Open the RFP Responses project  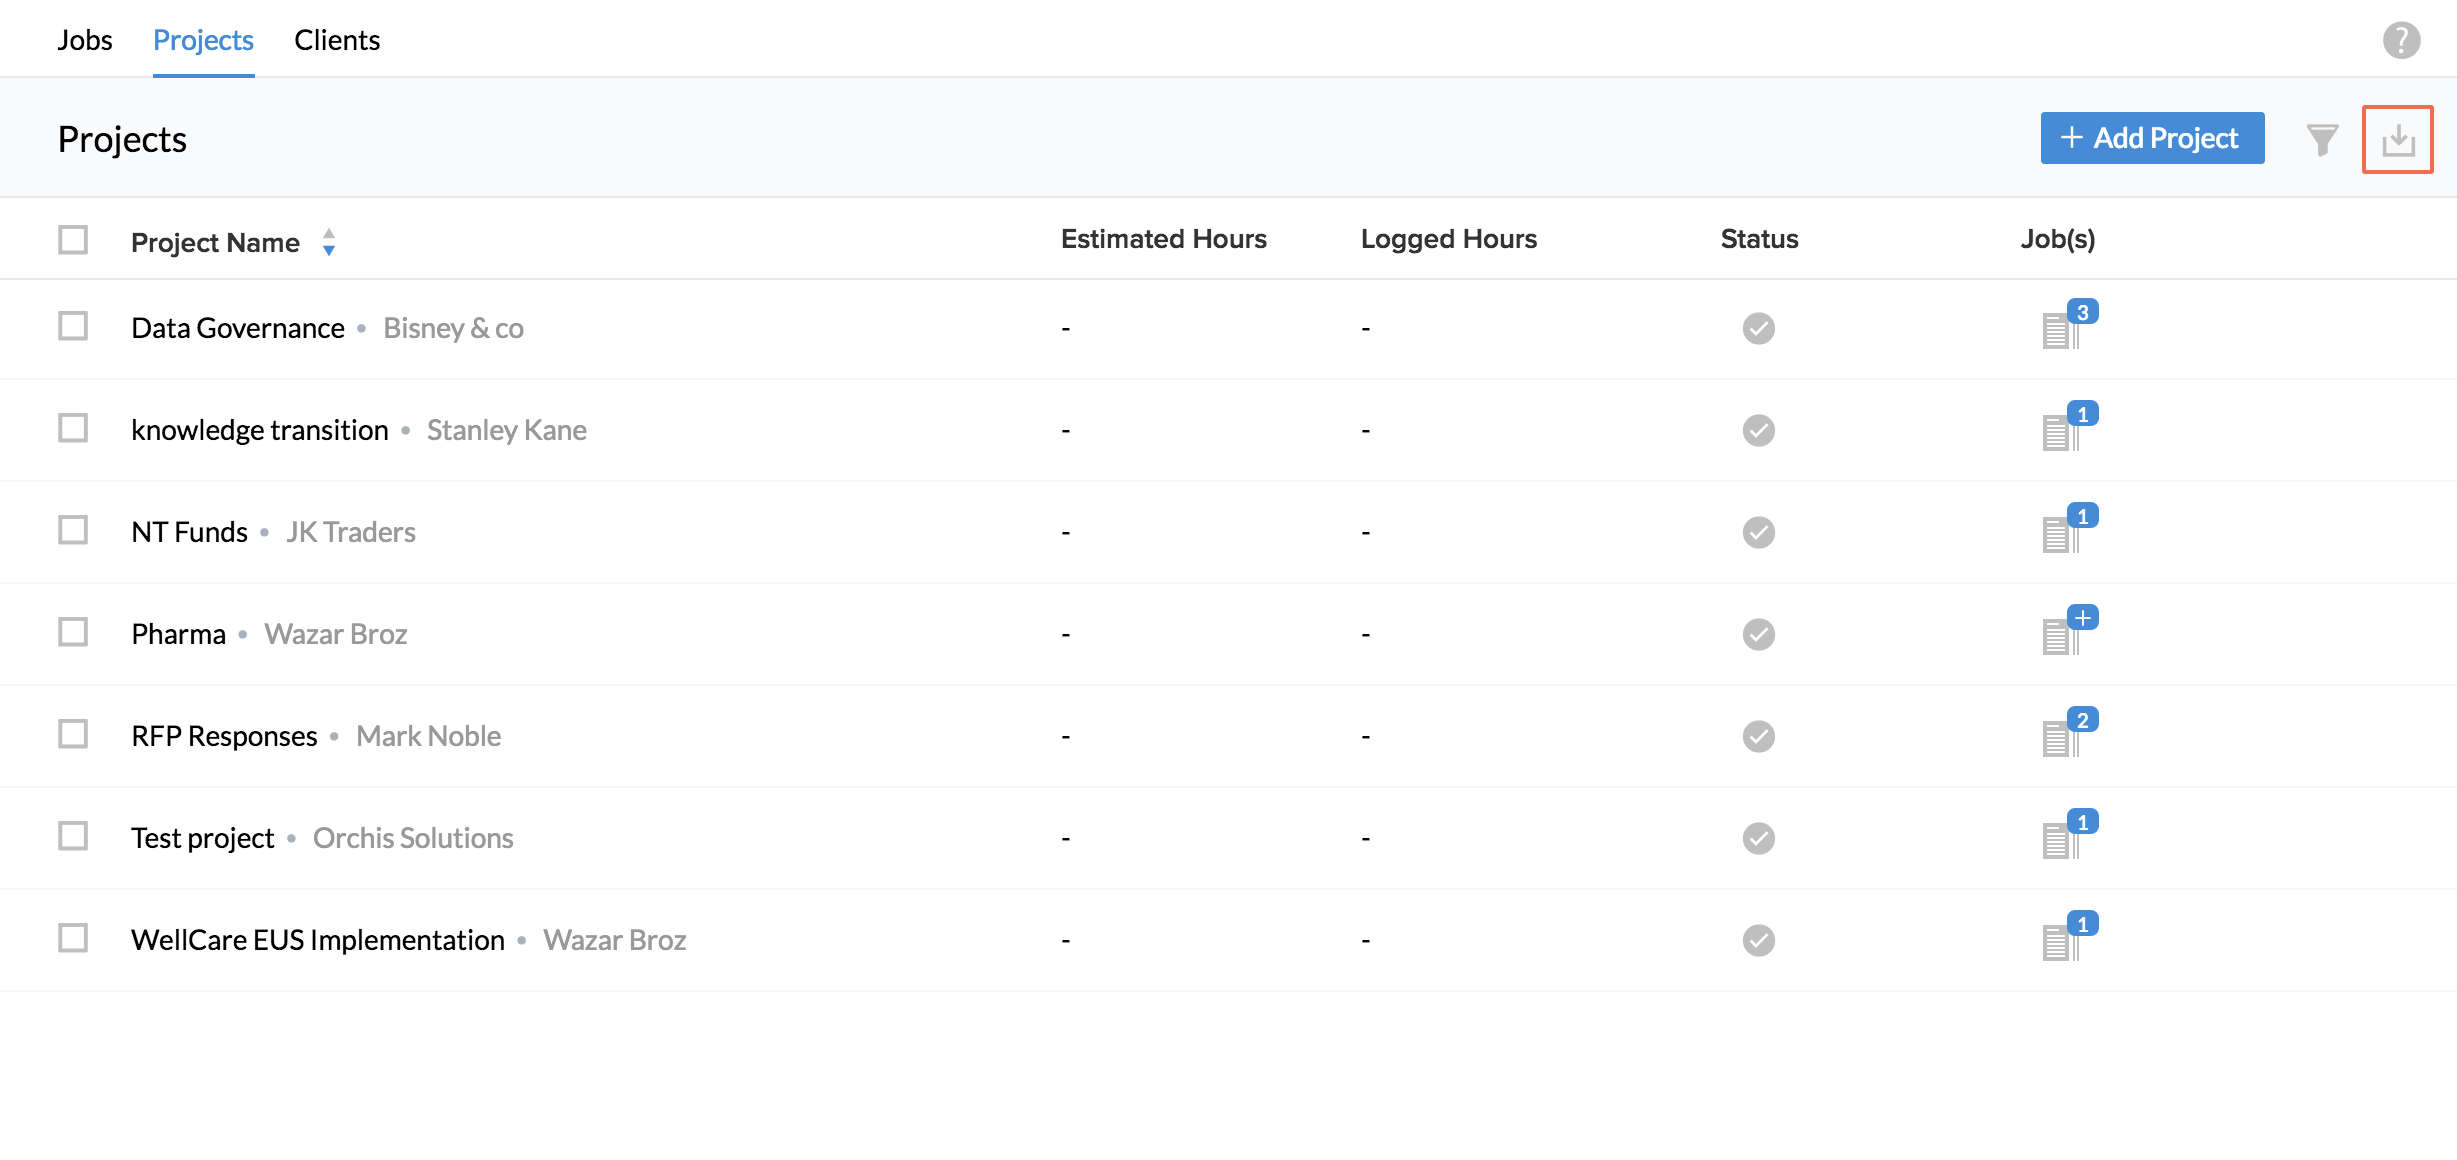pyautogui.click(x=224, y=736)
